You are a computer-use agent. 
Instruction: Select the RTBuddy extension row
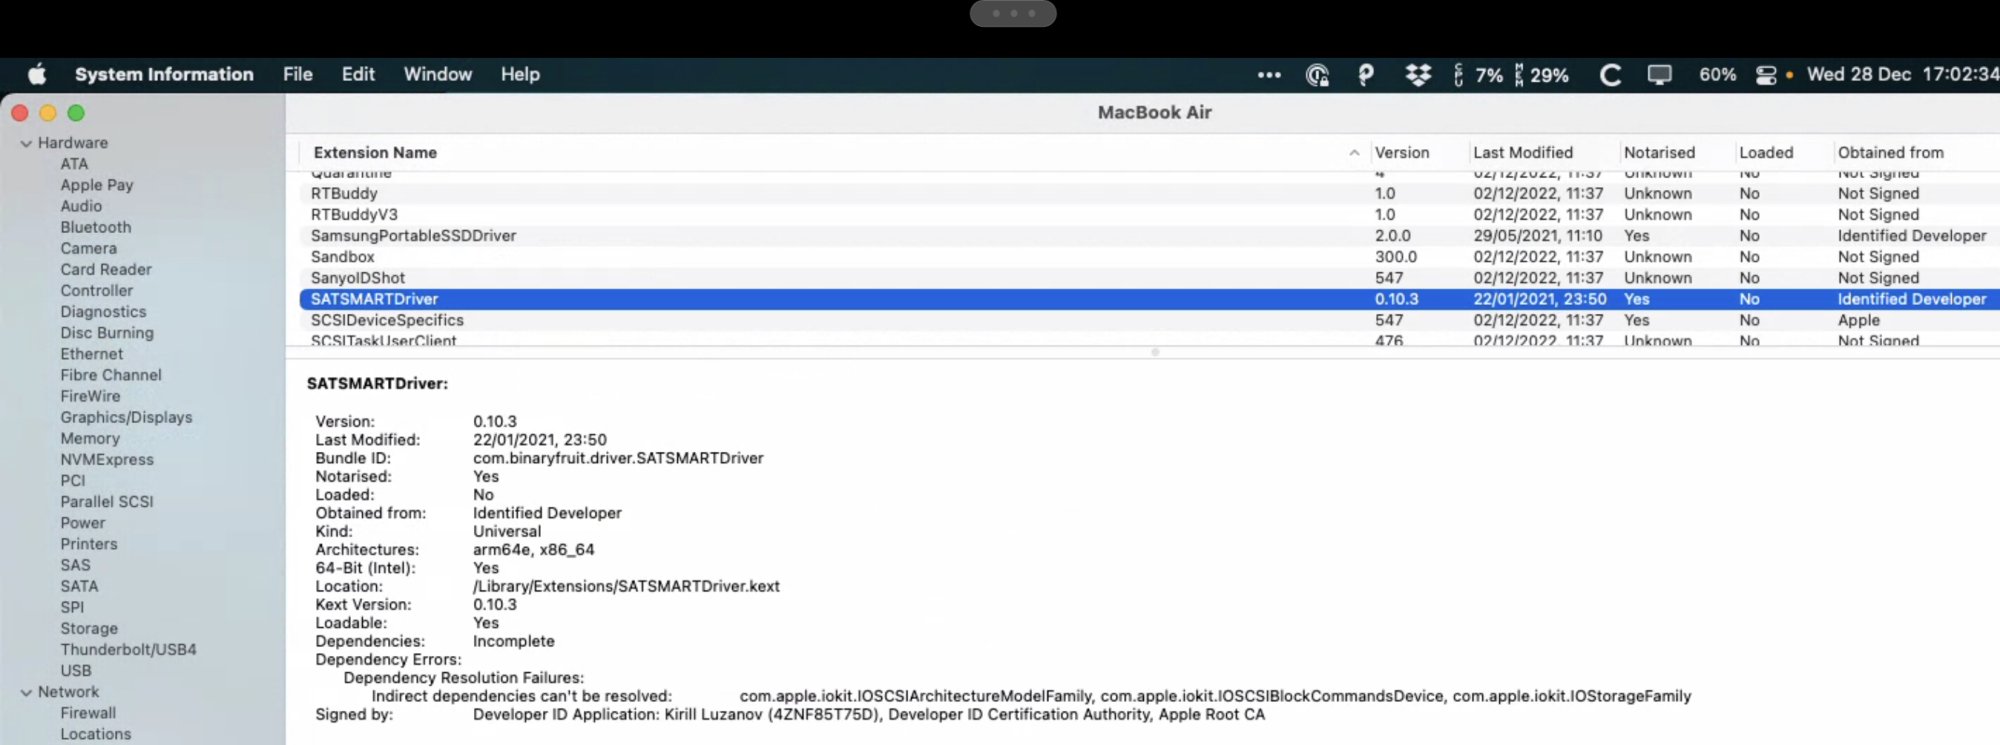[x=1149, y=193]
